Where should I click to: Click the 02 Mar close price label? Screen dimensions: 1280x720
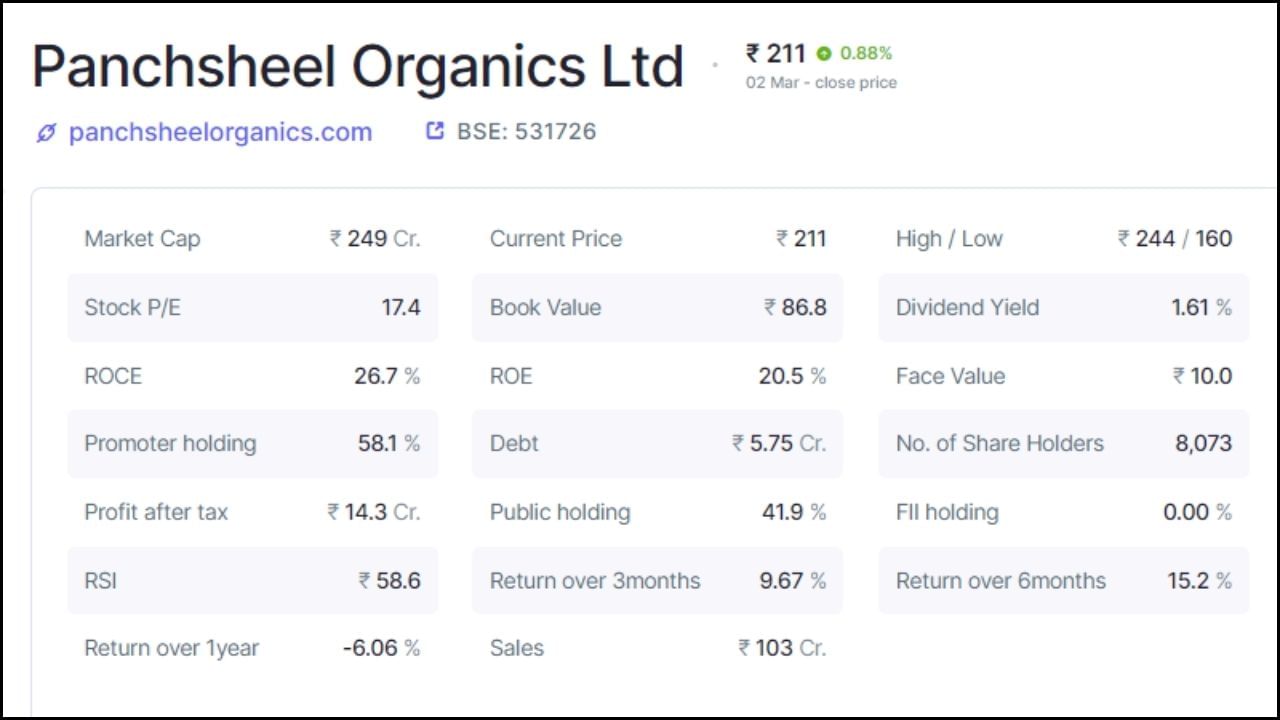[x=821, y=83]
